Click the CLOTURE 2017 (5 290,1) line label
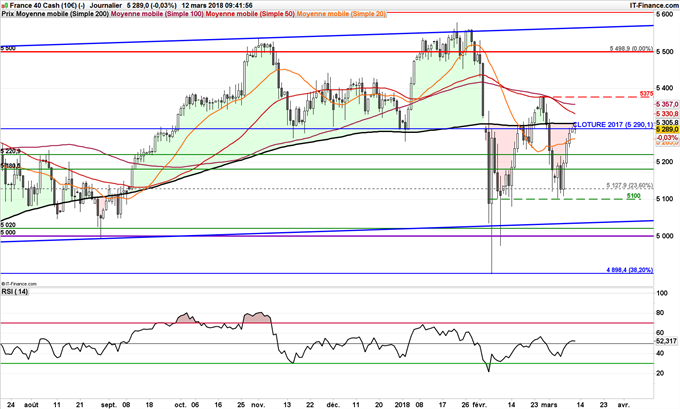The width and height of the screenshot is (680, 409). tap(613, 125)
